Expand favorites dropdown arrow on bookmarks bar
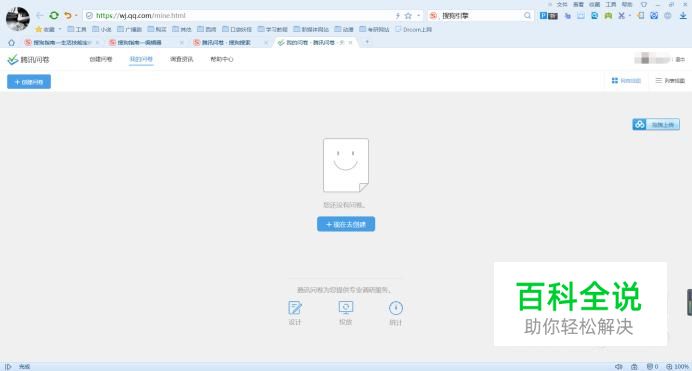 click(60, 29)
